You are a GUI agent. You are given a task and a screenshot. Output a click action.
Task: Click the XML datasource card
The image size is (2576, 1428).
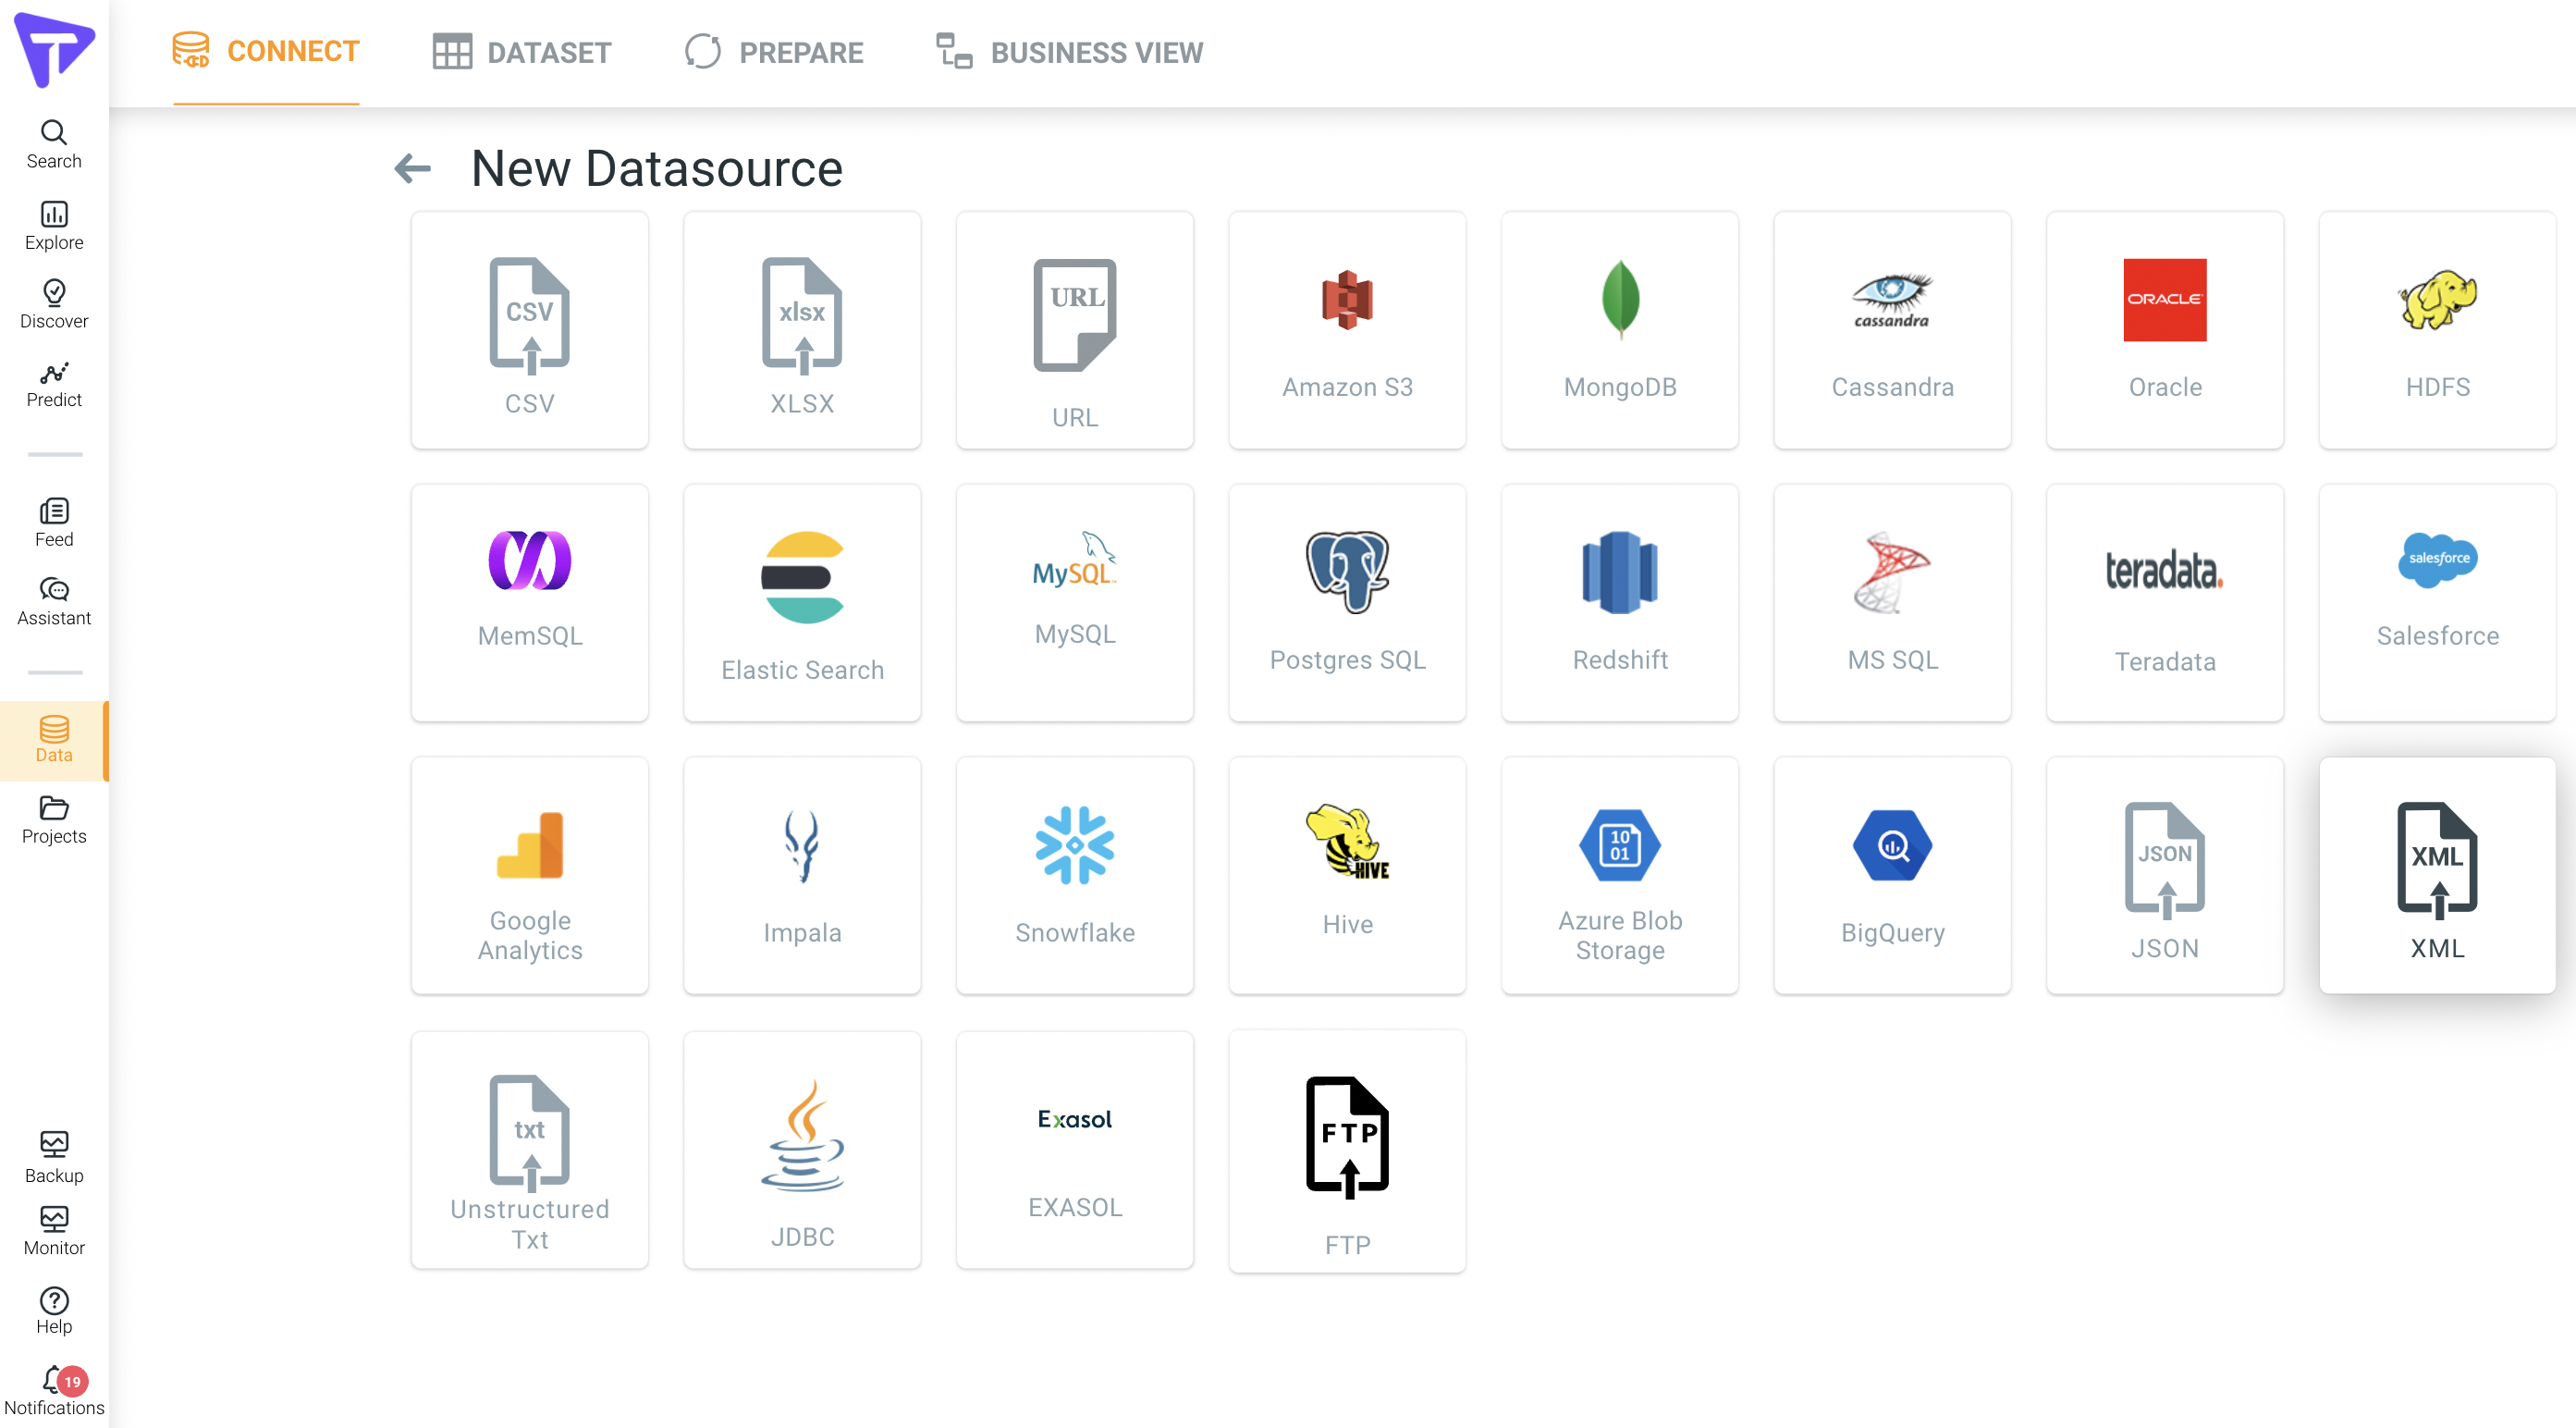click(2436, 875)
